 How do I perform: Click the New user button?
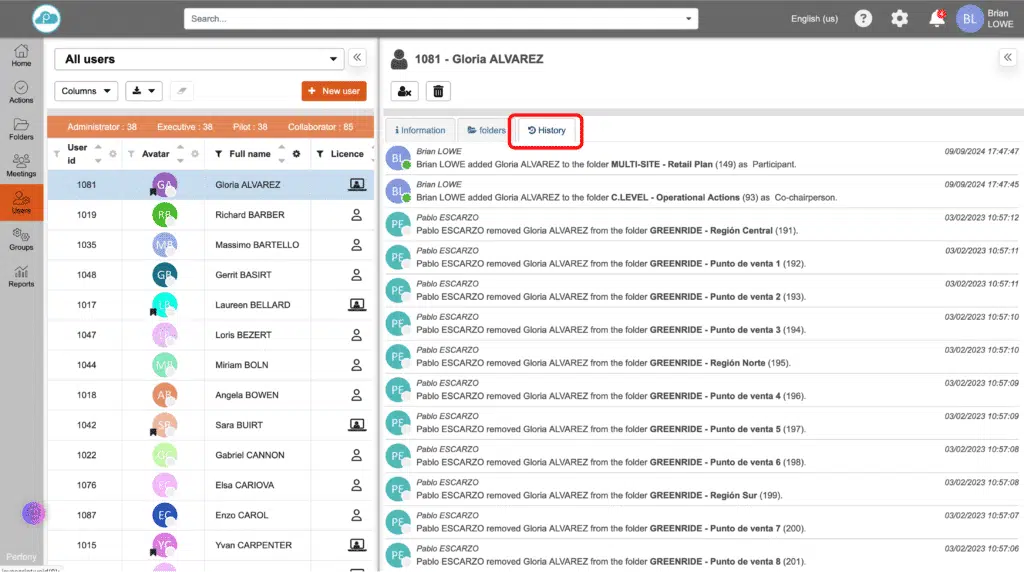334,91
